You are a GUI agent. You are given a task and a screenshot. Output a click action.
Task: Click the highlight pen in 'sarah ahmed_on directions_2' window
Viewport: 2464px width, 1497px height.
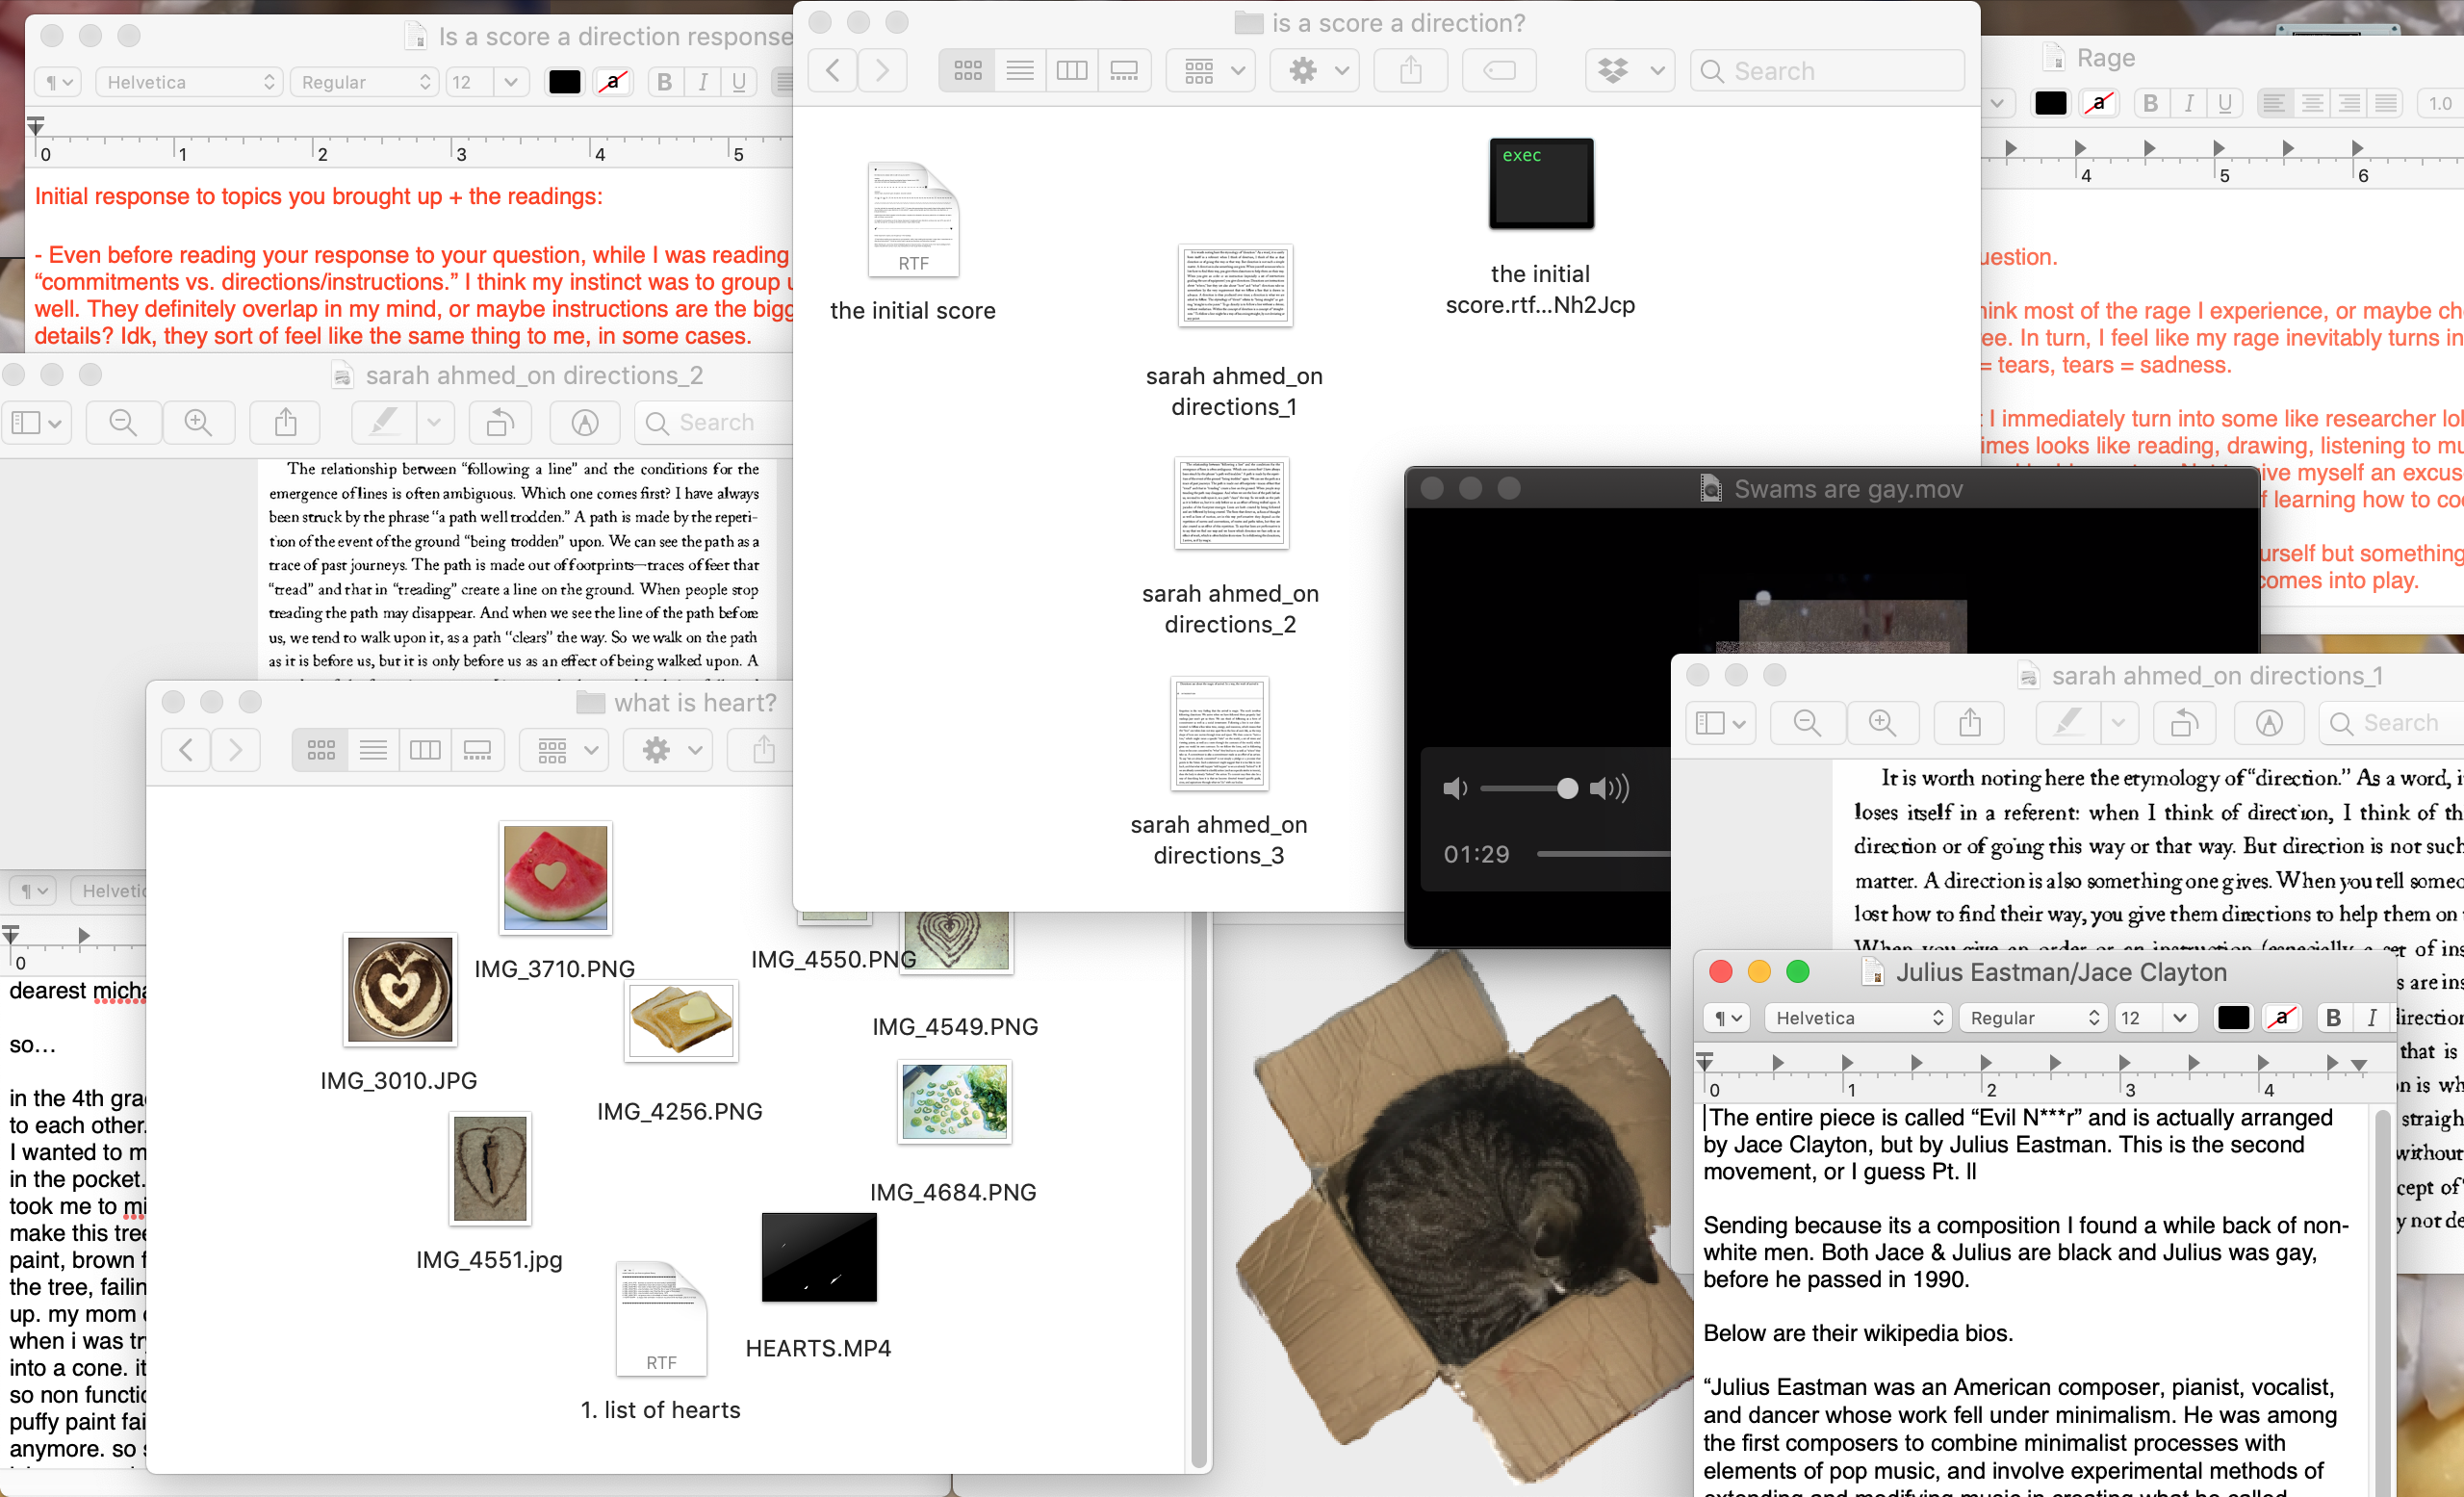[384, 422]
